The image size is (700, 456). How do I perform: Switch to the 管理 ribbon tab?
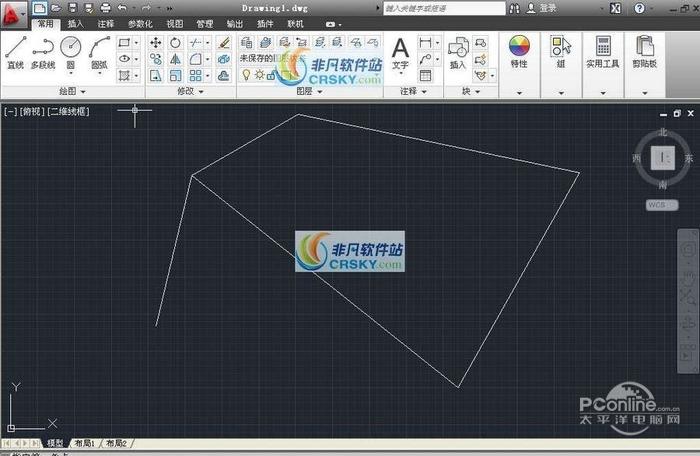coord(205,24)
